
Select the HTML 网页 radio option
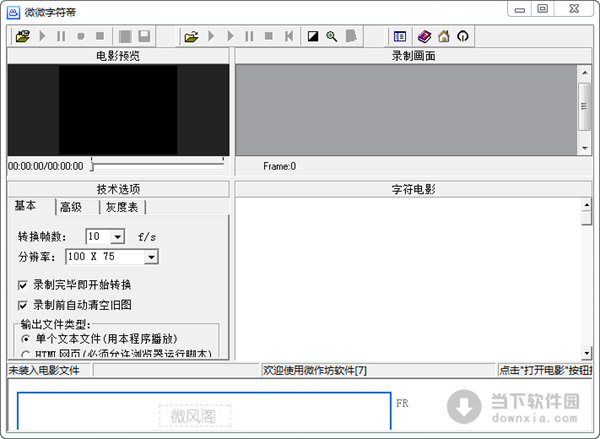(26, 354)
